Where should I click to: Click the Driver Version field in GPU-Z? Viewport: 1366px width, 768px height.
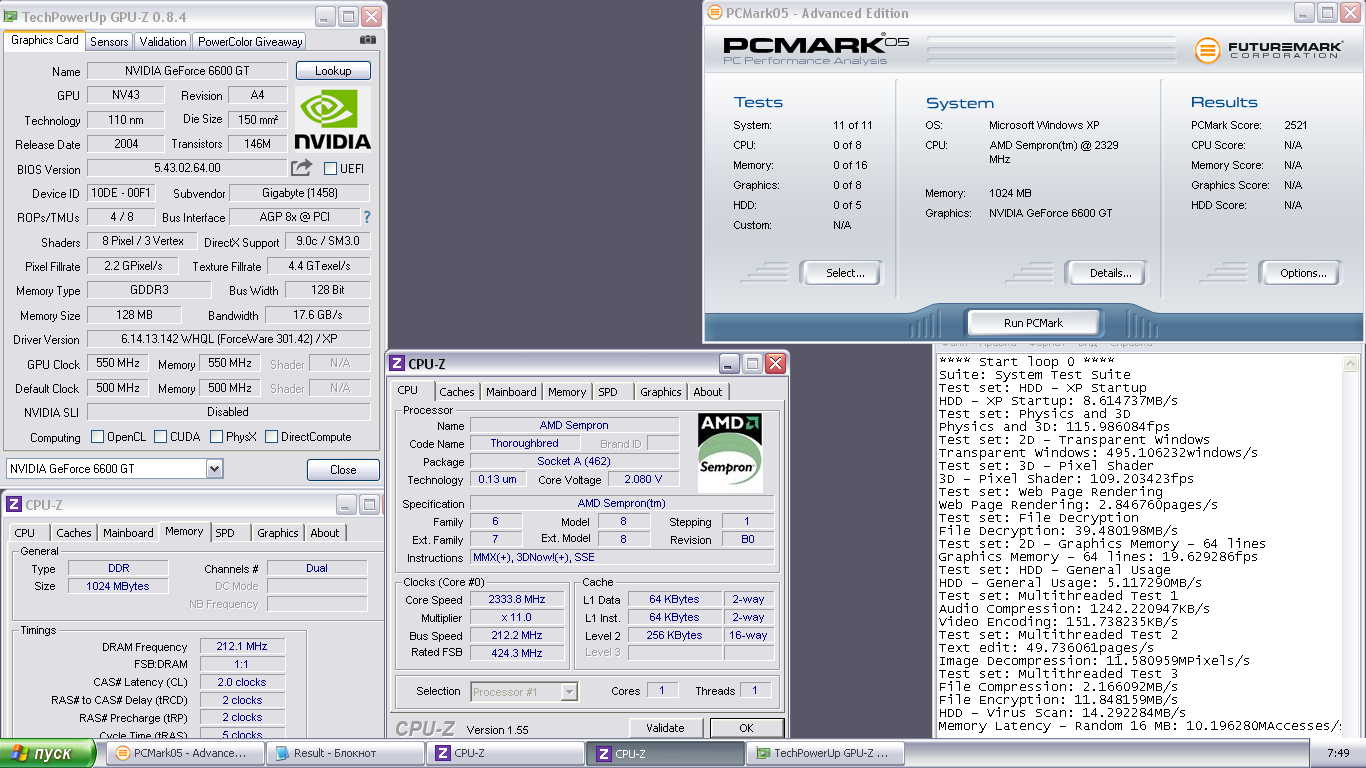point(228,340)
